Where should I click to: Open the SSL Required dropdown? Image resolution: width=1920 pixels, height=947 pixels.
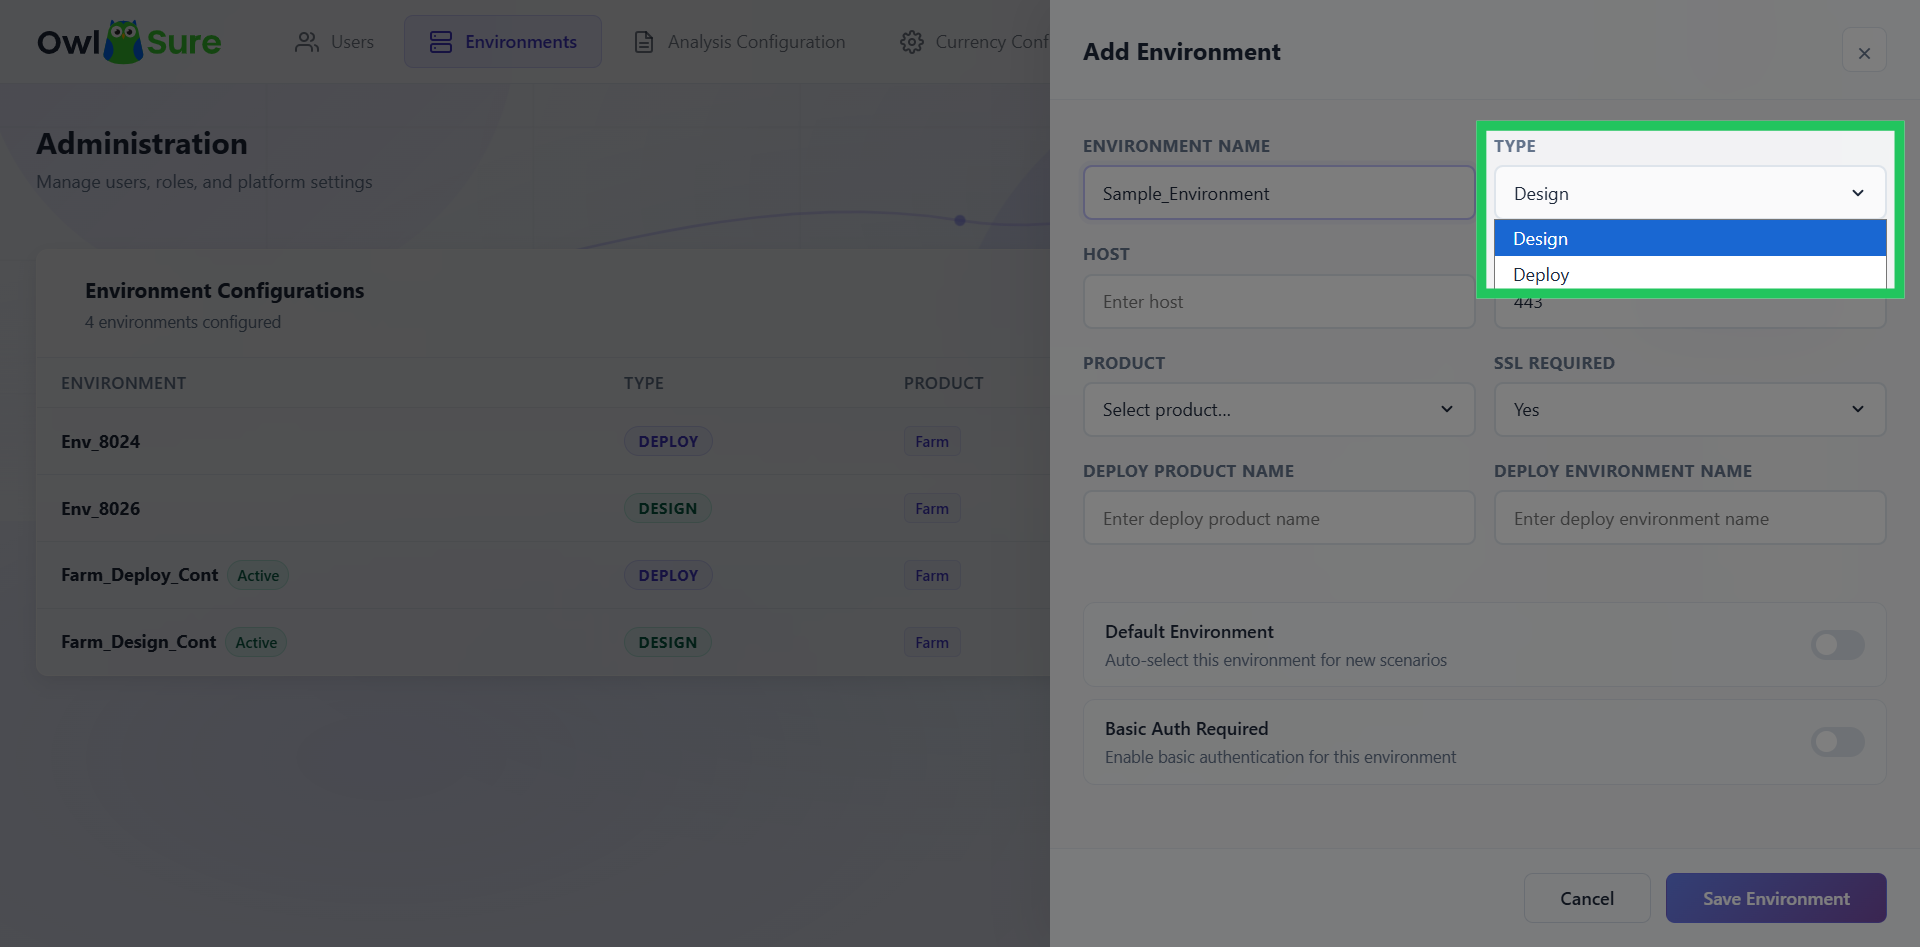[1690, 409]
